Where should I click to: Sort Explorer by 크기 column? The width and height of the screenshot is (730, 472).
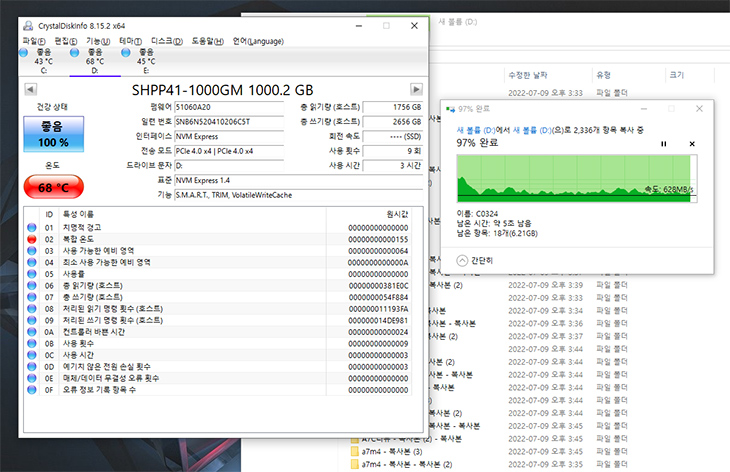pyautogui.click(x=676, y=75)
